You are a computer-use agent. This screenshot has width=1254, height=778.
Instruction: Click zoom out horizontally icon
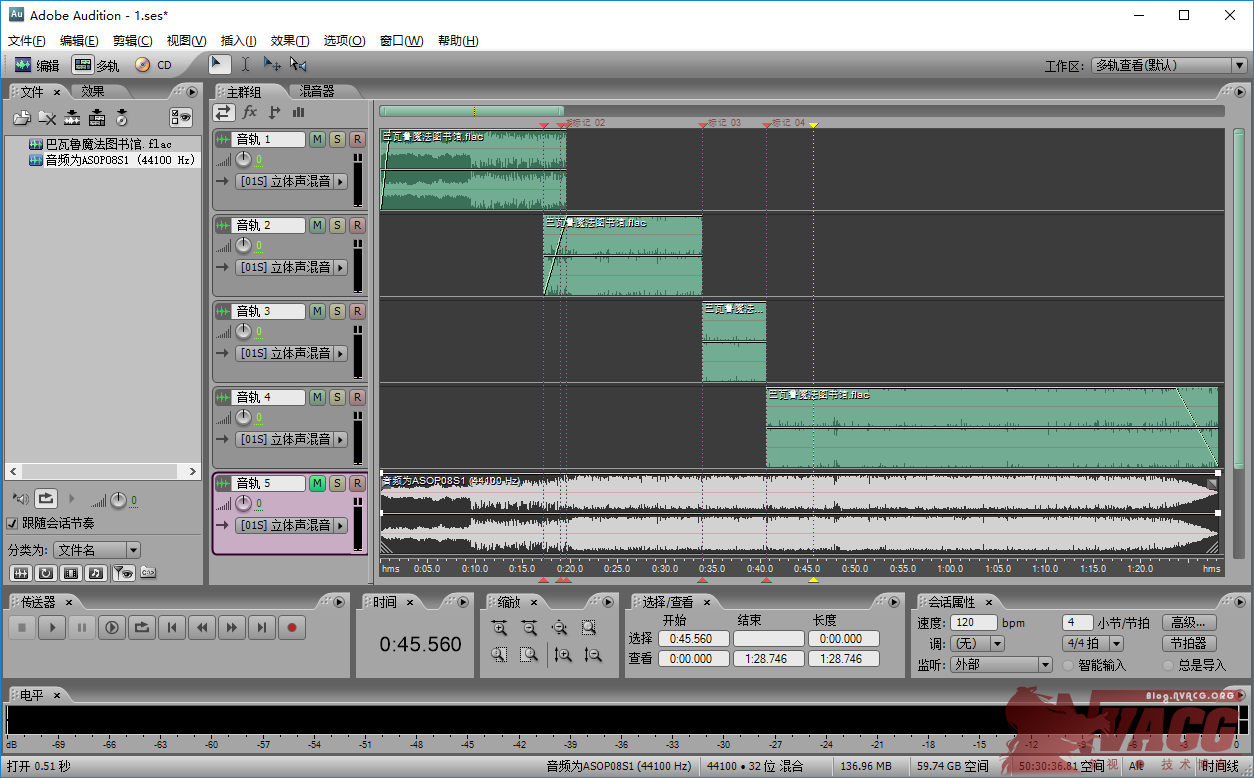[x=529, y=628]
